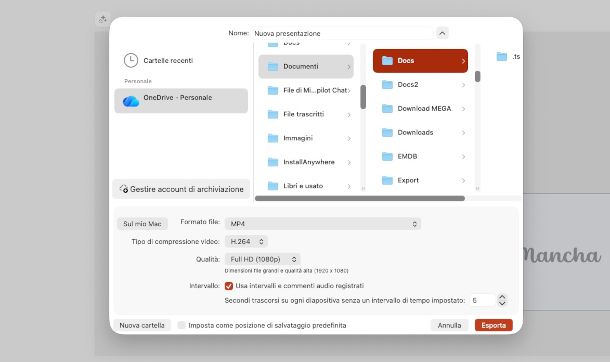Expand the Immagini folder chevron
Viewport: 610px width, 362px height.
point(349,138)
